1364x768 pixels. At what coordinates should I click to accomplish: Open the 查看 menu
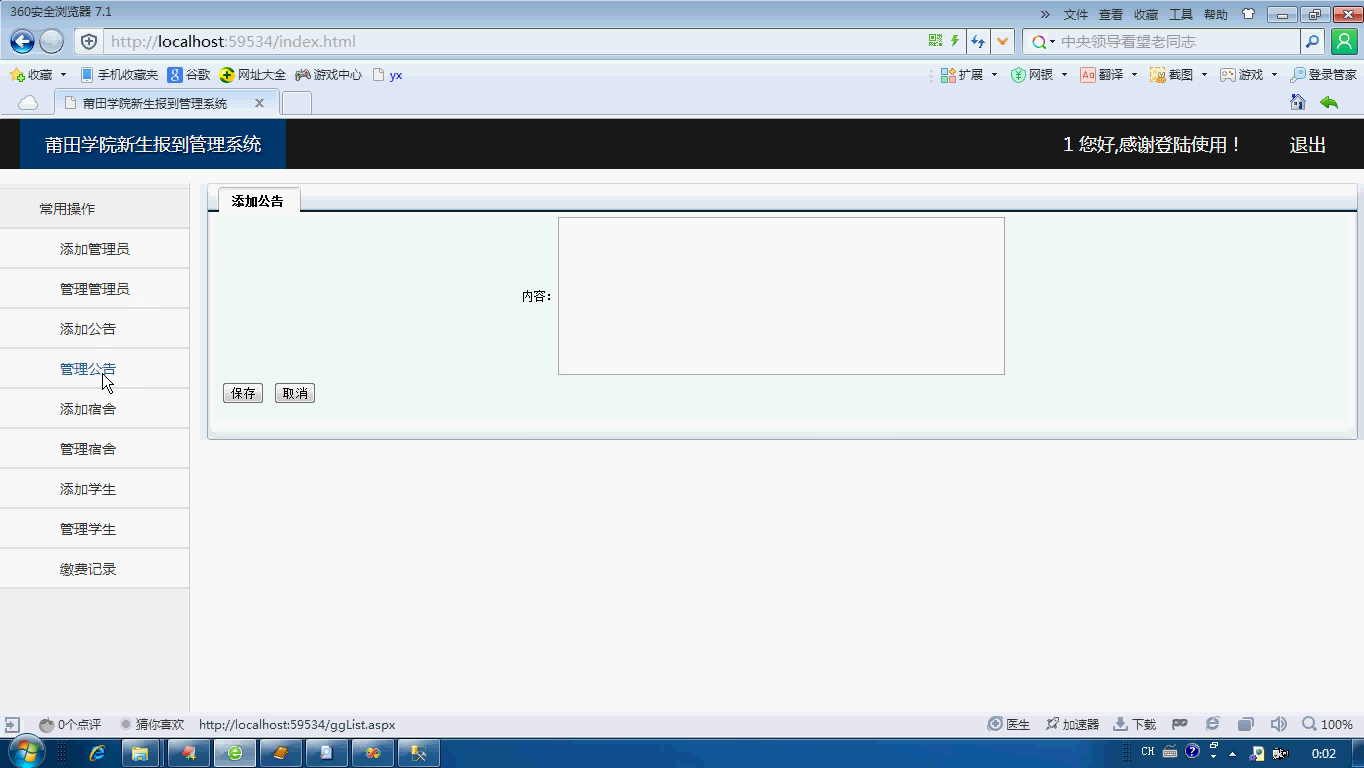1110,14
